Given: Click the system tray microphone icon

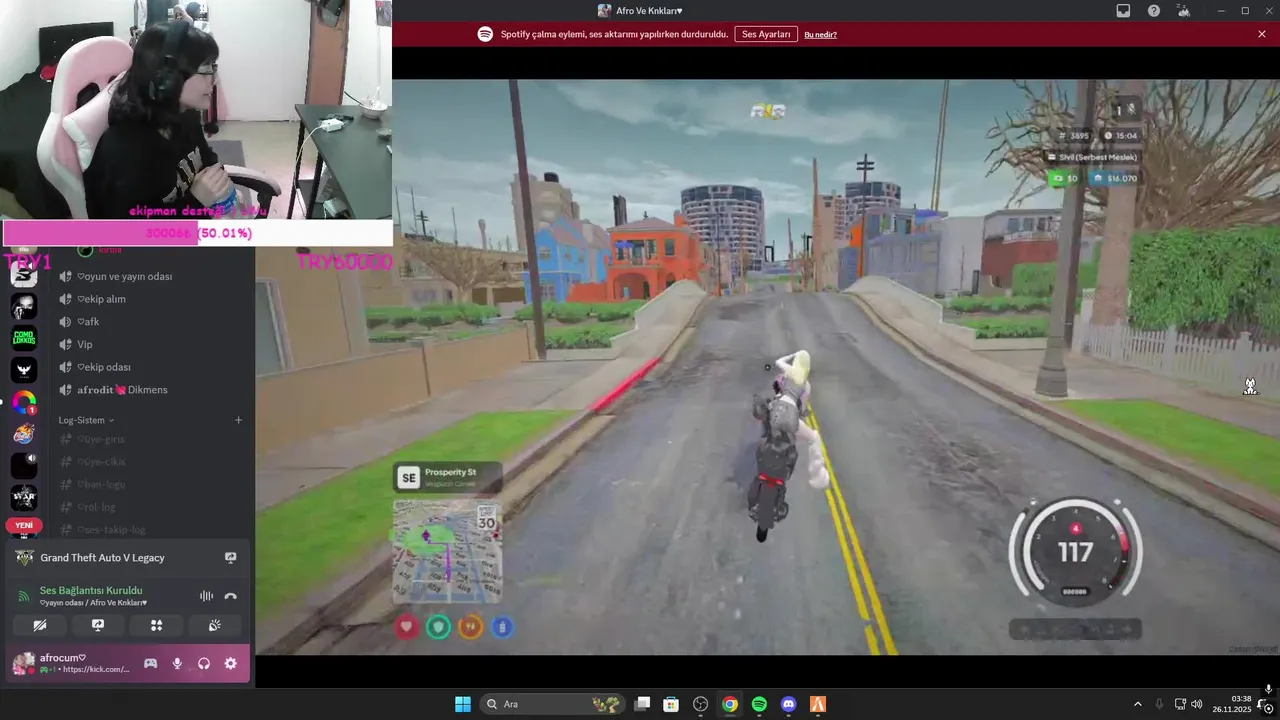Looking at the screenshot, I should [1159, 704].
